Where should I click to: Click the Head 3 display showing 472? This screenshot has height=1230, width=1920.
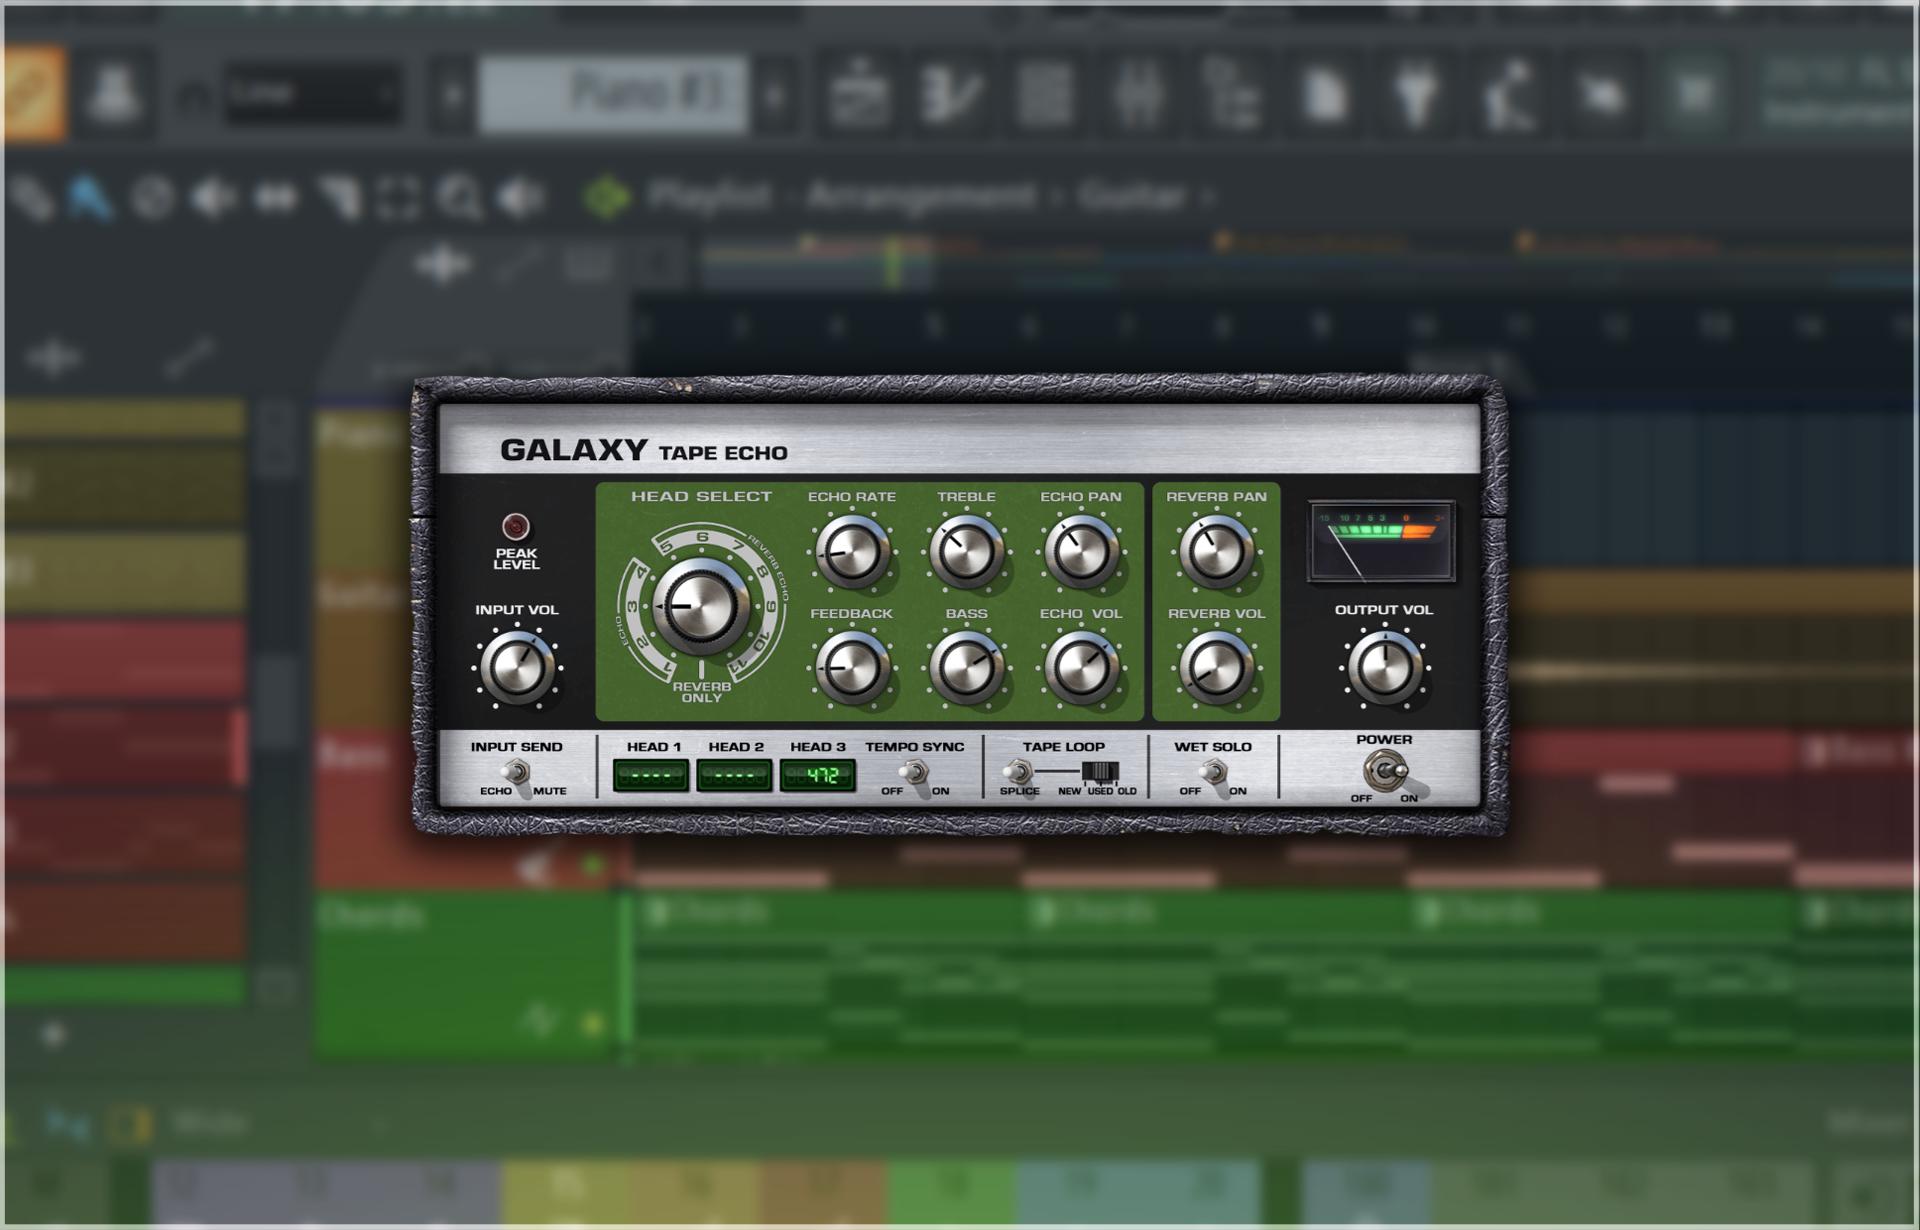818,775
